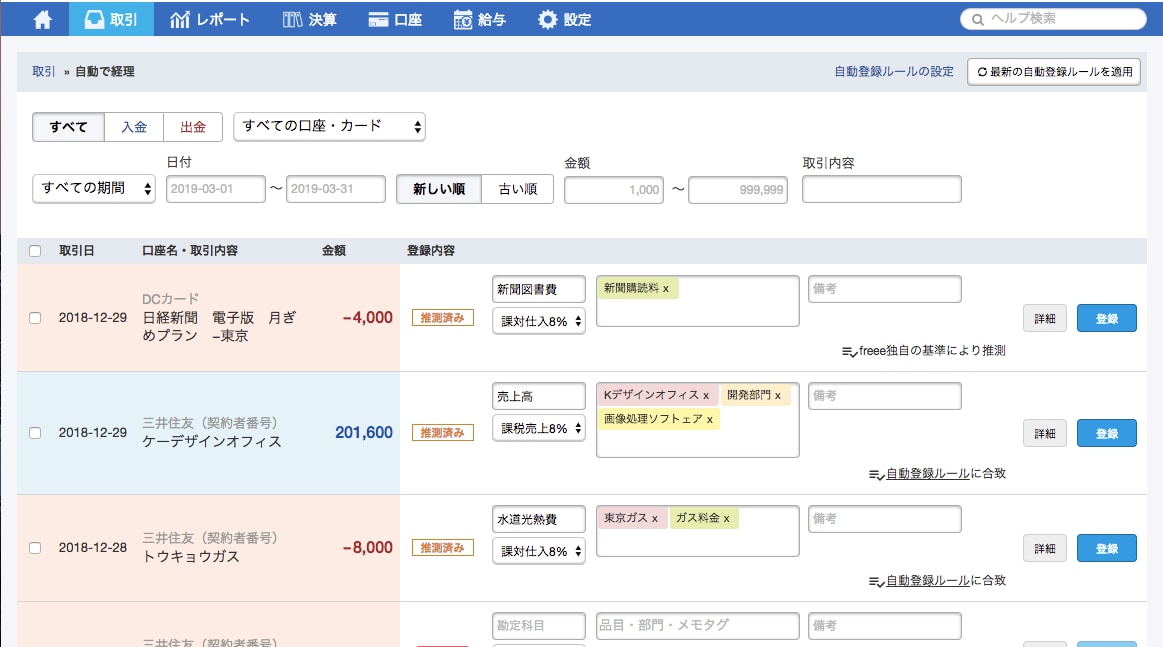Image resolution: width=1163 pixels, height=647 pixels.
Task: Click the 品目・部門・メモタグ field
Action: point(698,625)
